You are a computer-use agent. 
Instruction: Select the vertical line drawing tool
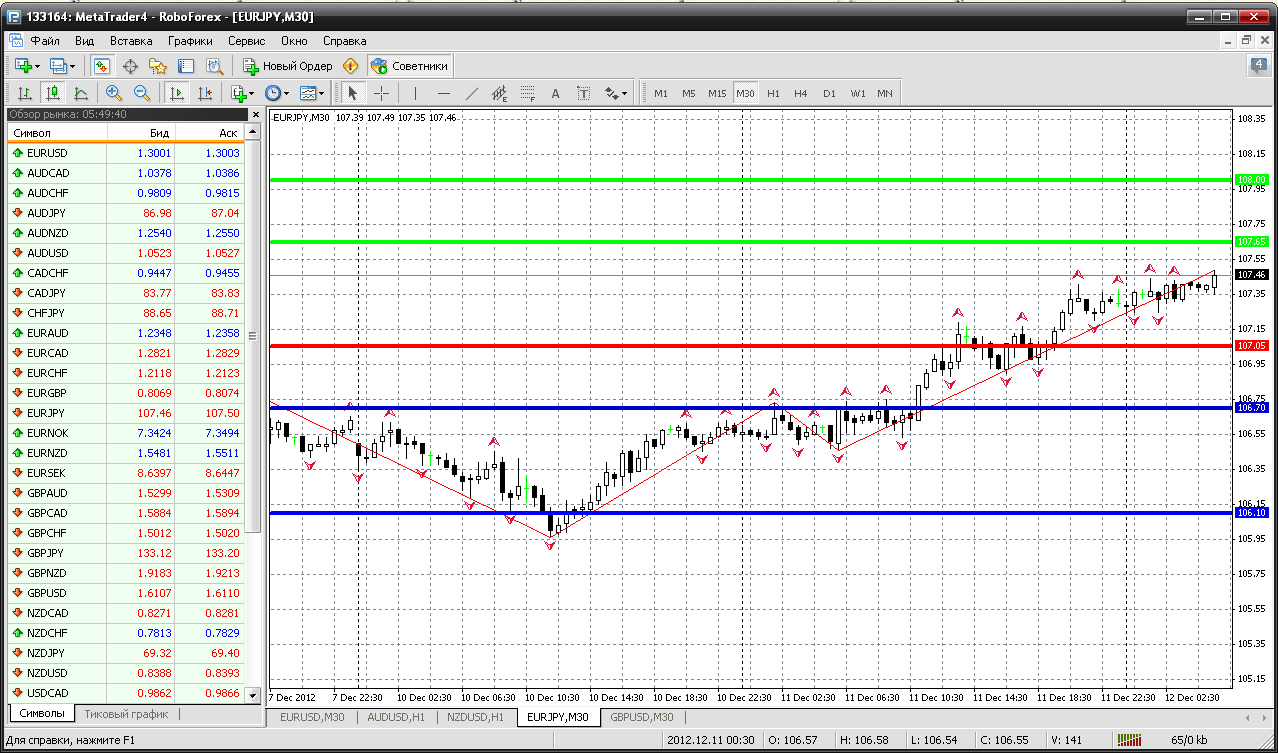[x=415, y=93]
